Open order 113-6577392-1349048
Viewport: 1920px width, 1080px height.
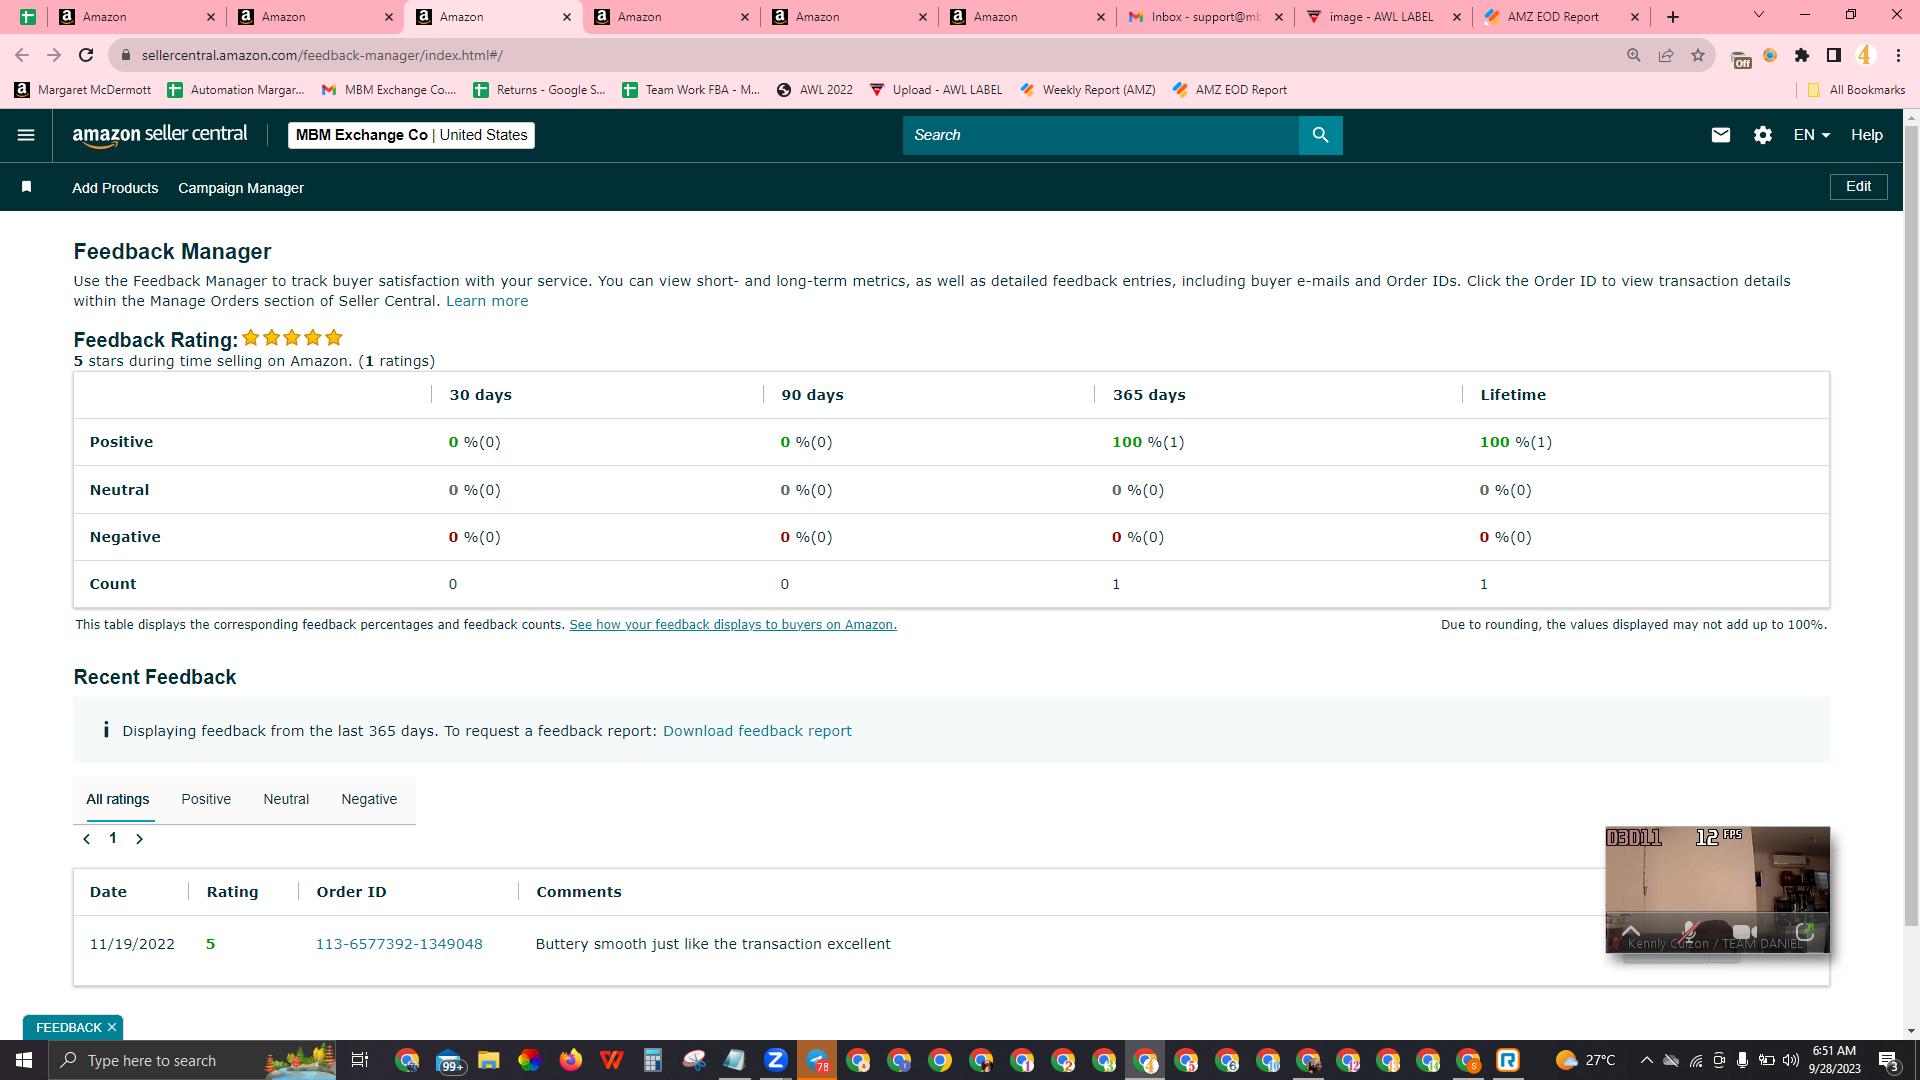pos(399,944)
